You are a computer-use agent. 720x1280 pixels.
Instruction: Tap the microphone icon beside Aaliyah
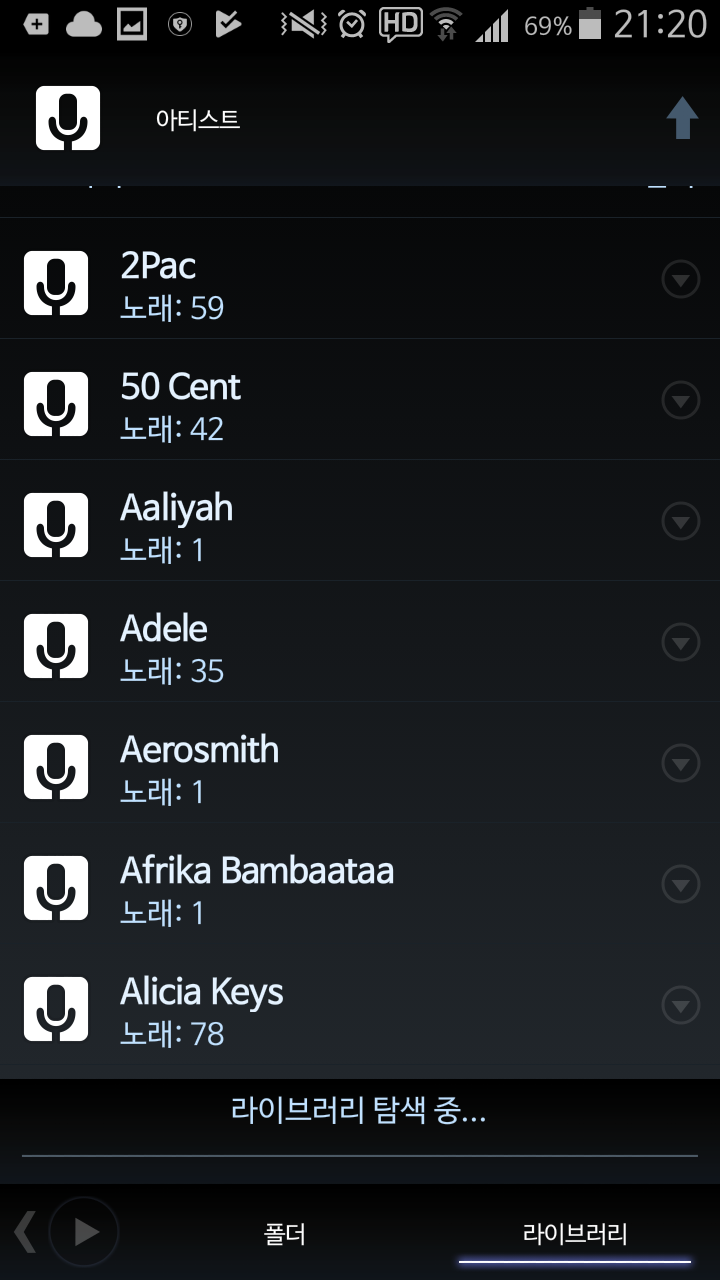tap(56, 526)
